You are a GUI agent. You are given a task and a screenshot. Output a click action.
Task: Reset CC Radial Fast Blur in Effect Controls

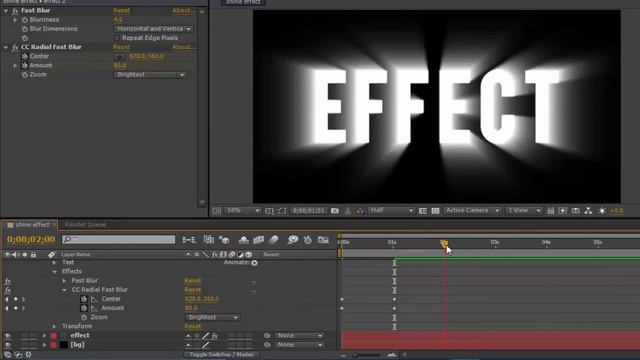[x=121, y=47]
